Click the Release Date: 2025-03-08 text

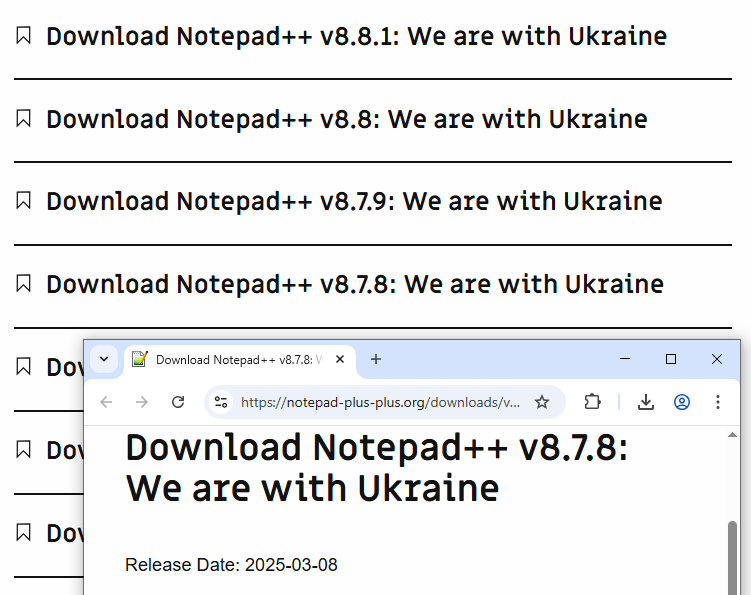click(x=231, y=565)
